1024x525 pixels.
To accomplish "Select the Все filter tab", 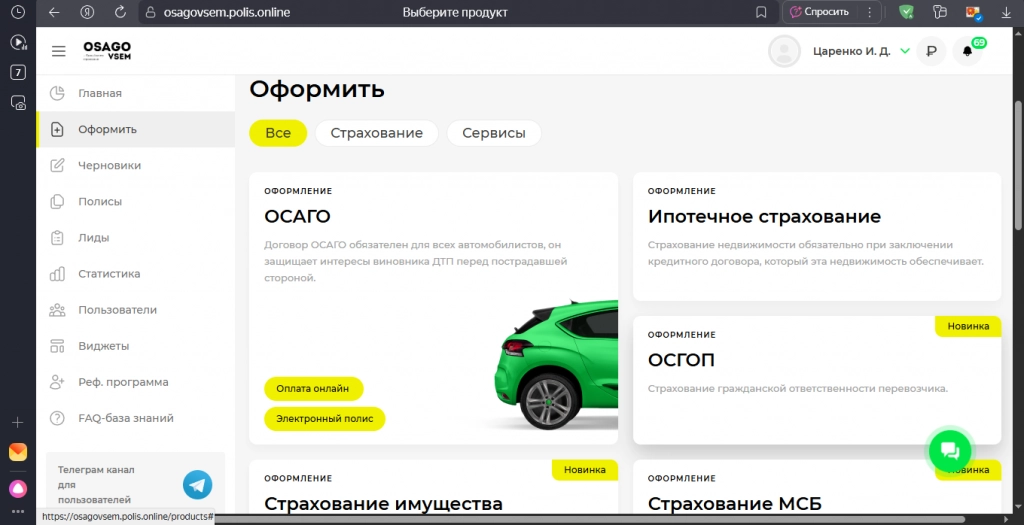I will pyautogui.click(x=278, y=133).
